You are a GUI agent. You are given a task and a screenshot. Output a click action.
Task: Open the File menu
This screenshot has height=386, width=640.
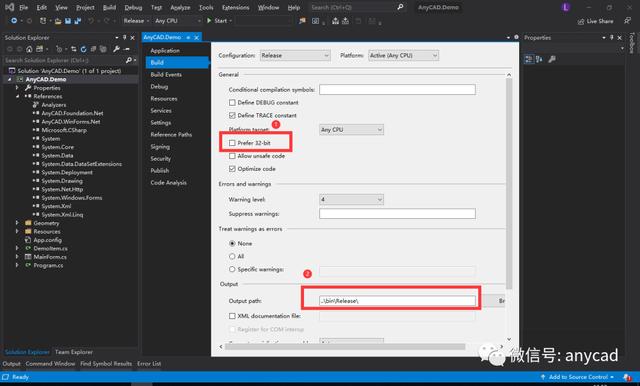[x=24, y=7]
